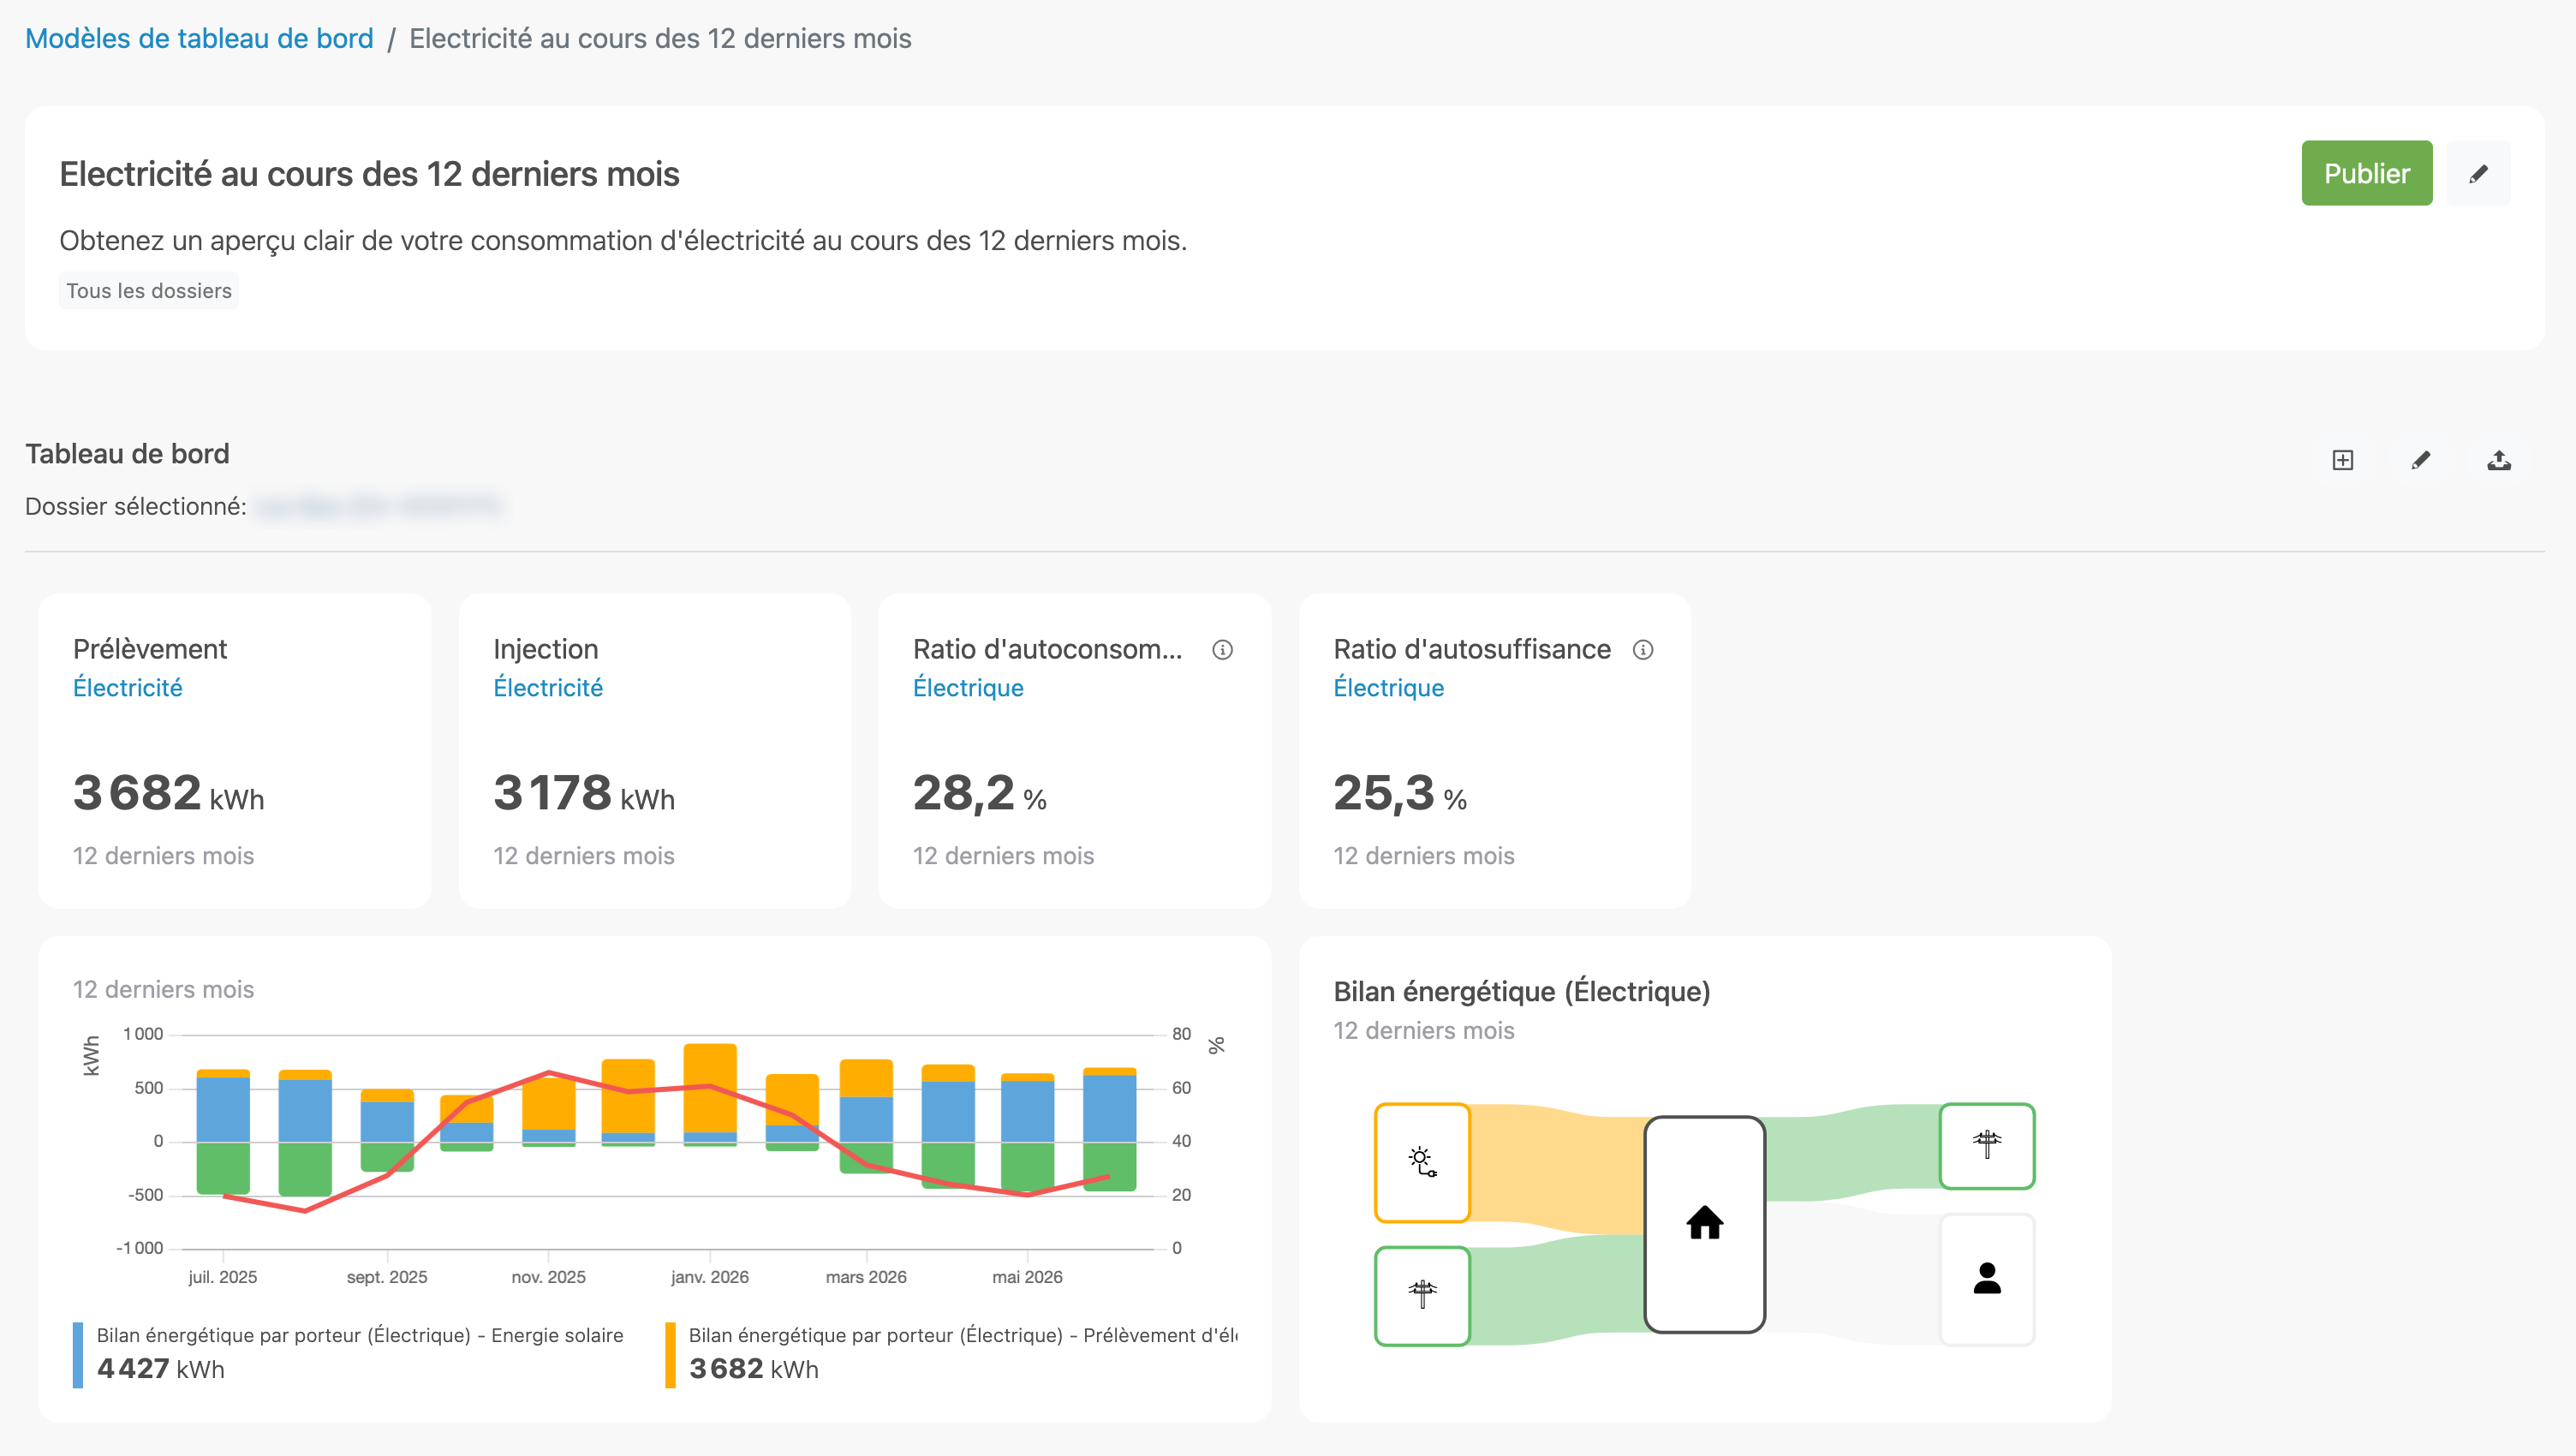Click the grid pylon injection node top right
The height and width of the screenshot is (1456, 2576).
[x=1987, y=1146]
